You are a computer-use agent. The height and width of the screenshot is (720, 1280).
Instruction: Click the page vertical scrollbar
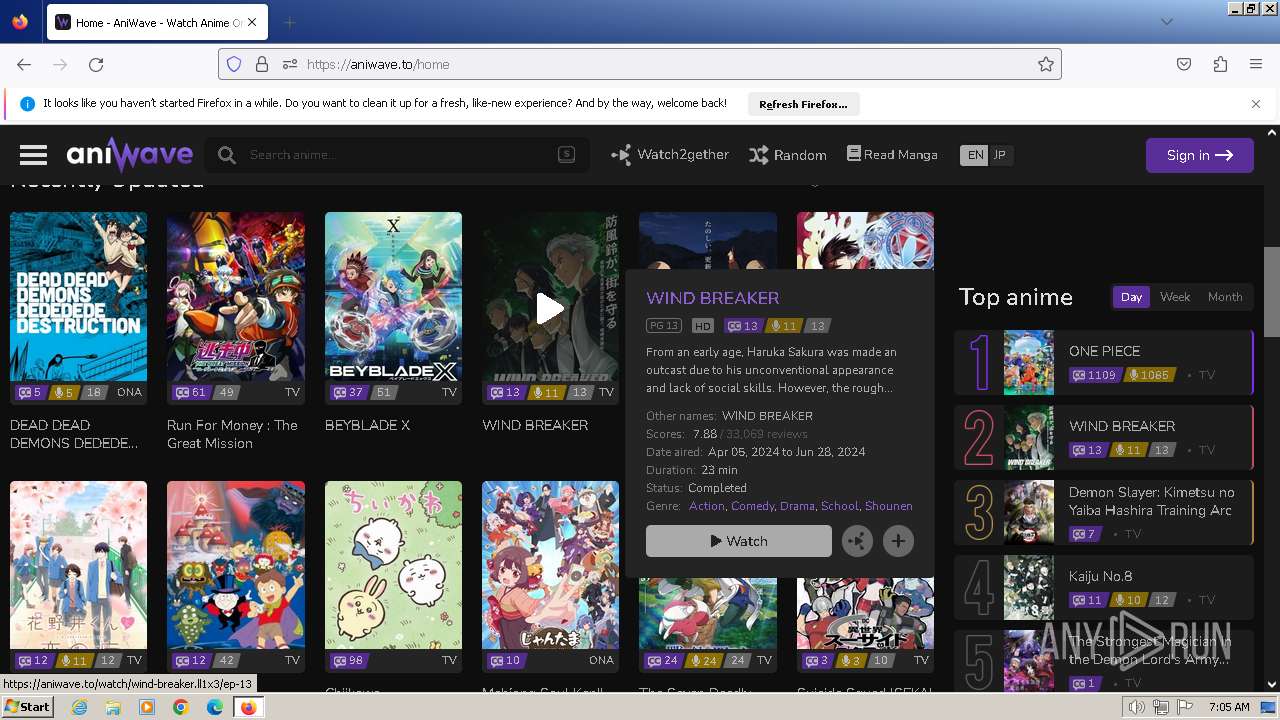point(1272,292)
